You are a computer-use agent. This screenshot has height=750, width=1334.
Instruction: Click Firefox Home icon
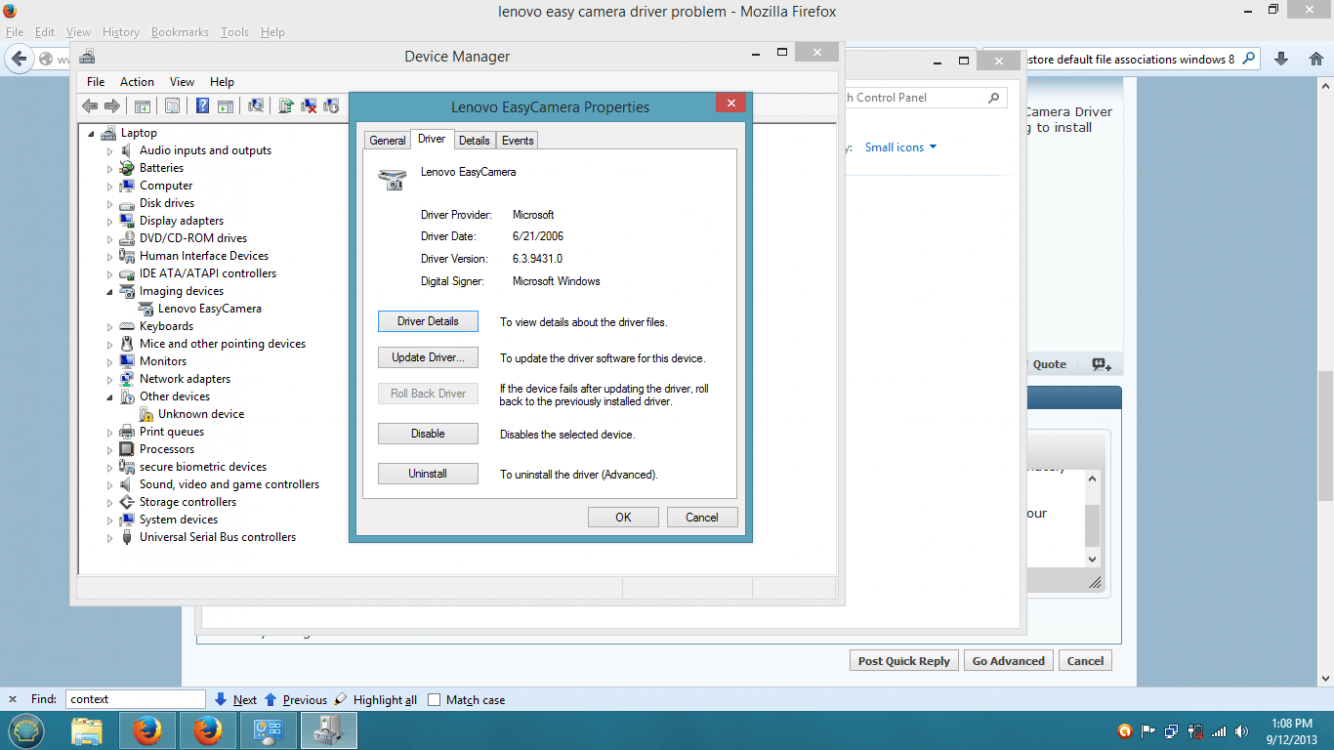click(x=1316, y=59)
